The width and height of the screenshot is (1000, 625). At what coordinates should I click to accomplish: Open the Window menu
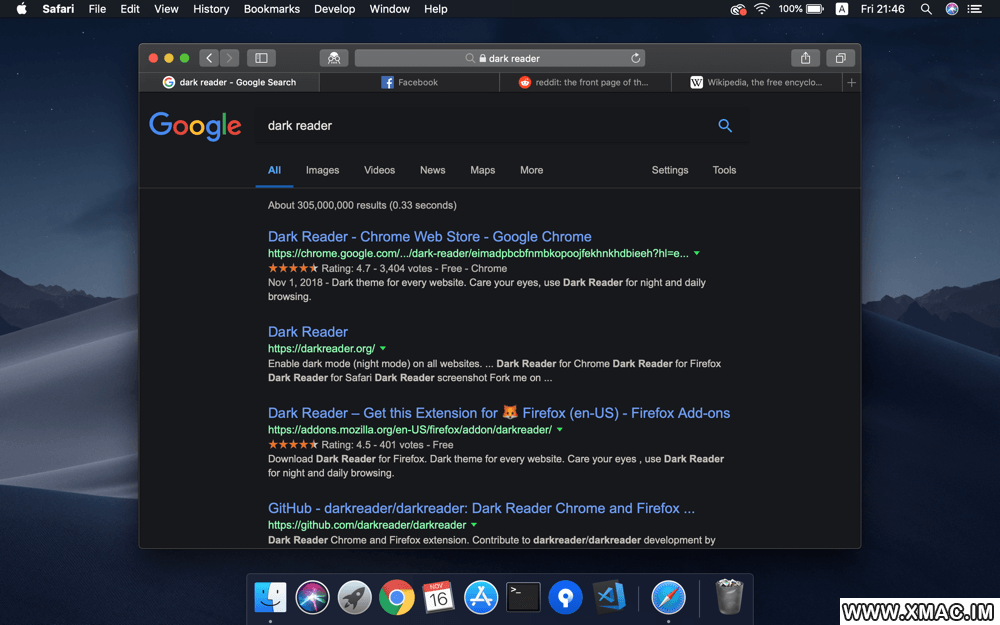point(390,9)
